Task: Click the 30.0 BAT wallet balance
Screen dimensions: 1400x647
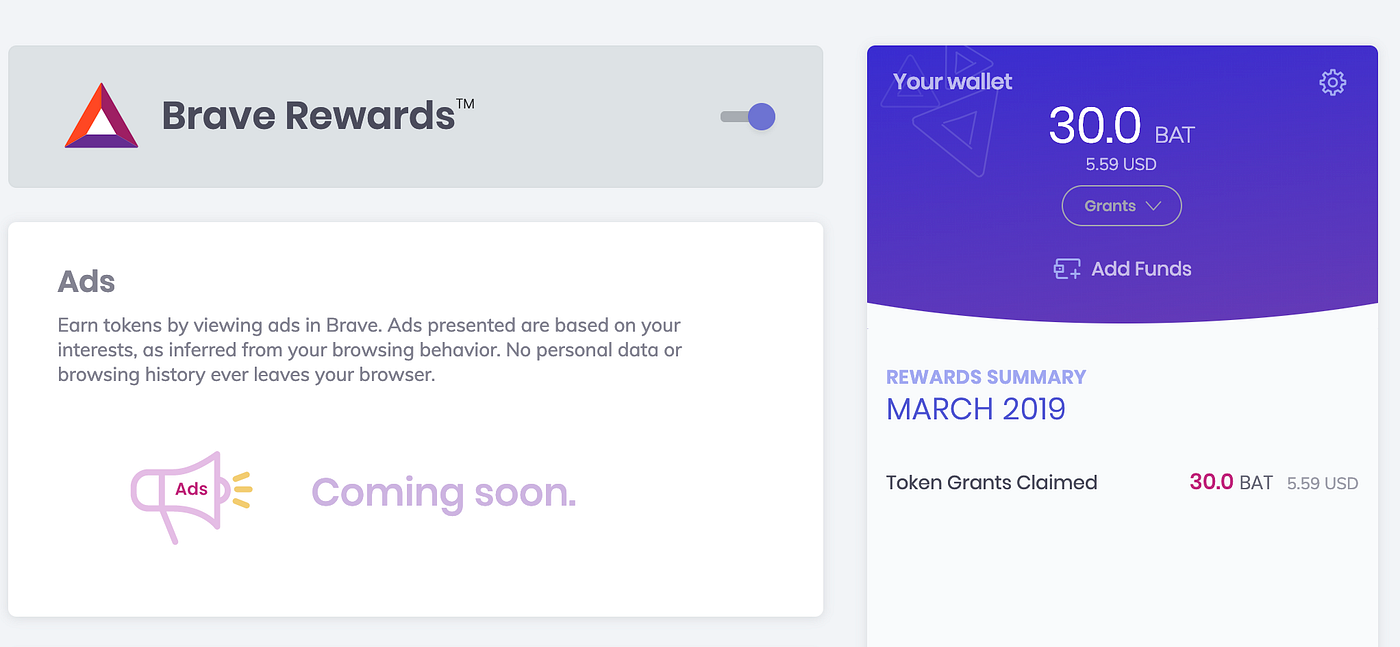Action: tap(1122, 127)
